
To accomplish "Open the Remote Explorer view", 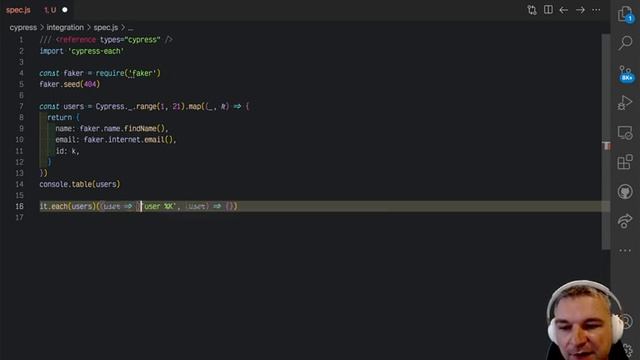I will coord(625,133).
